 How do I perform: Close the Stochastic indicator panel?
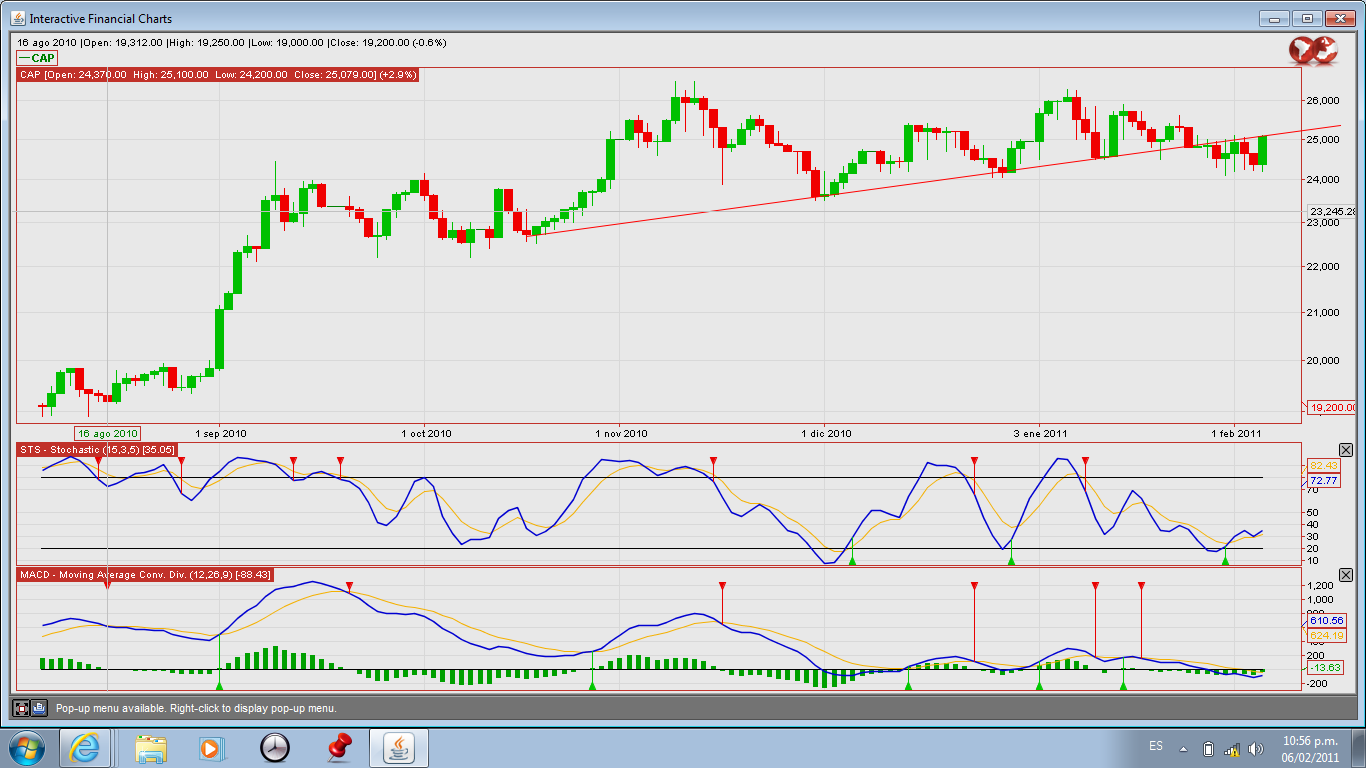click(1345, 450)
